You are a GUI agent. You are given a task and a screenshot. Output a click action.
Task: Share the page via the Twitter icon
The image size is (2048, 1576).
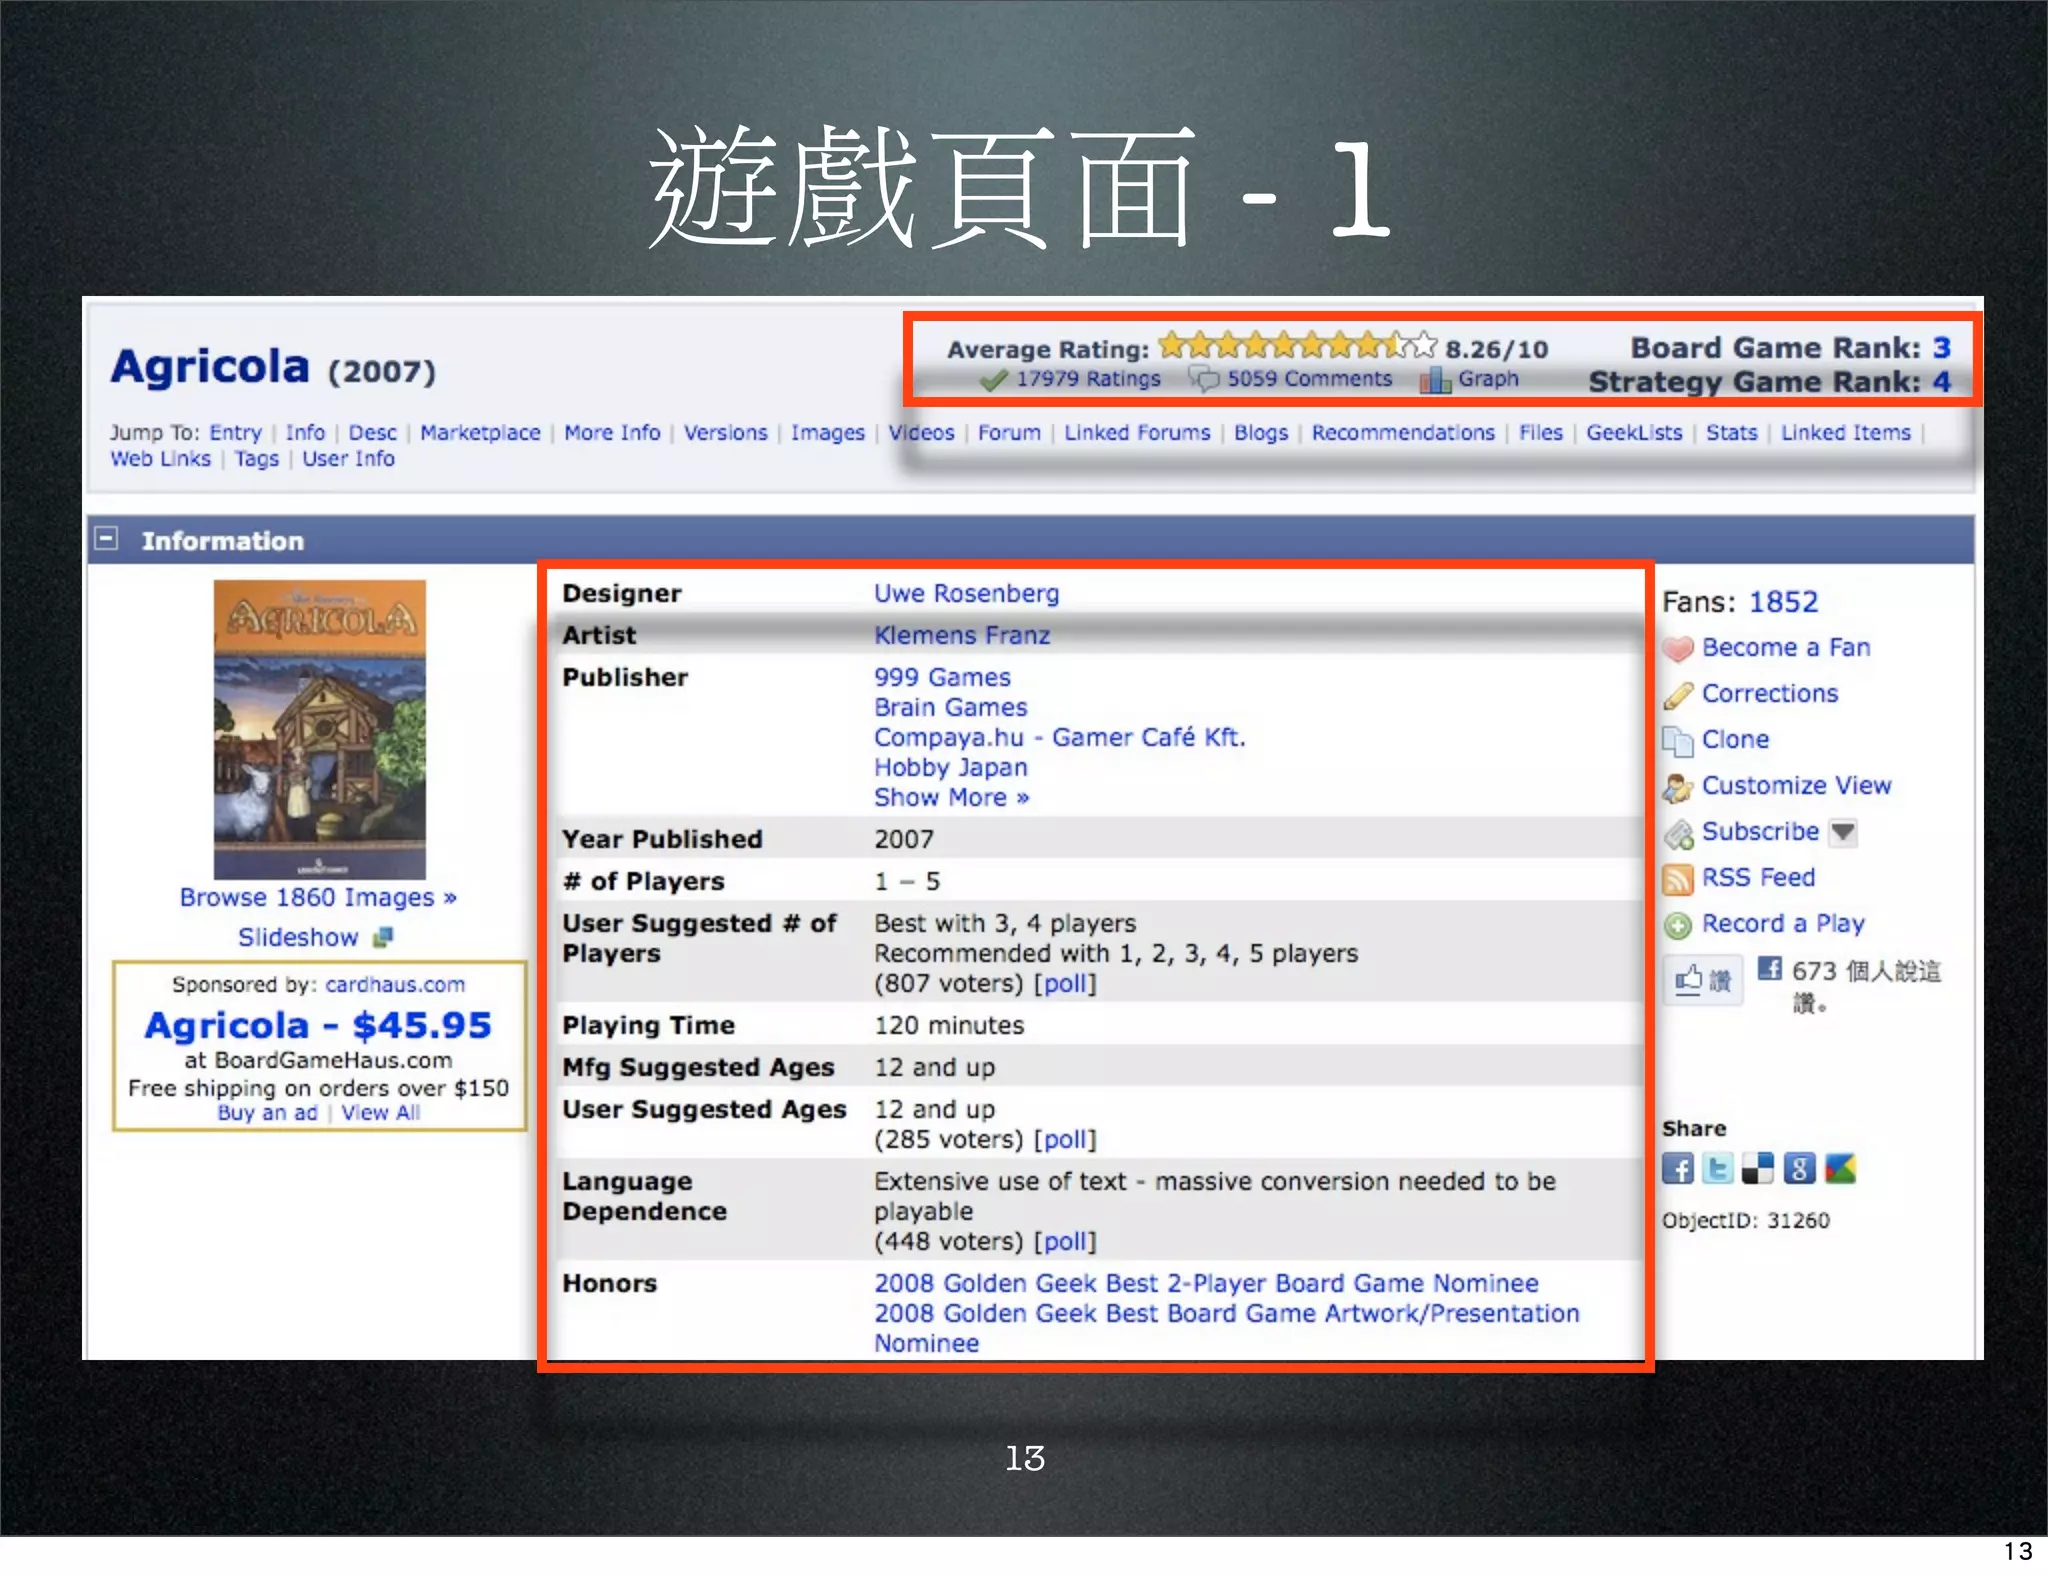[1718, 1168]
